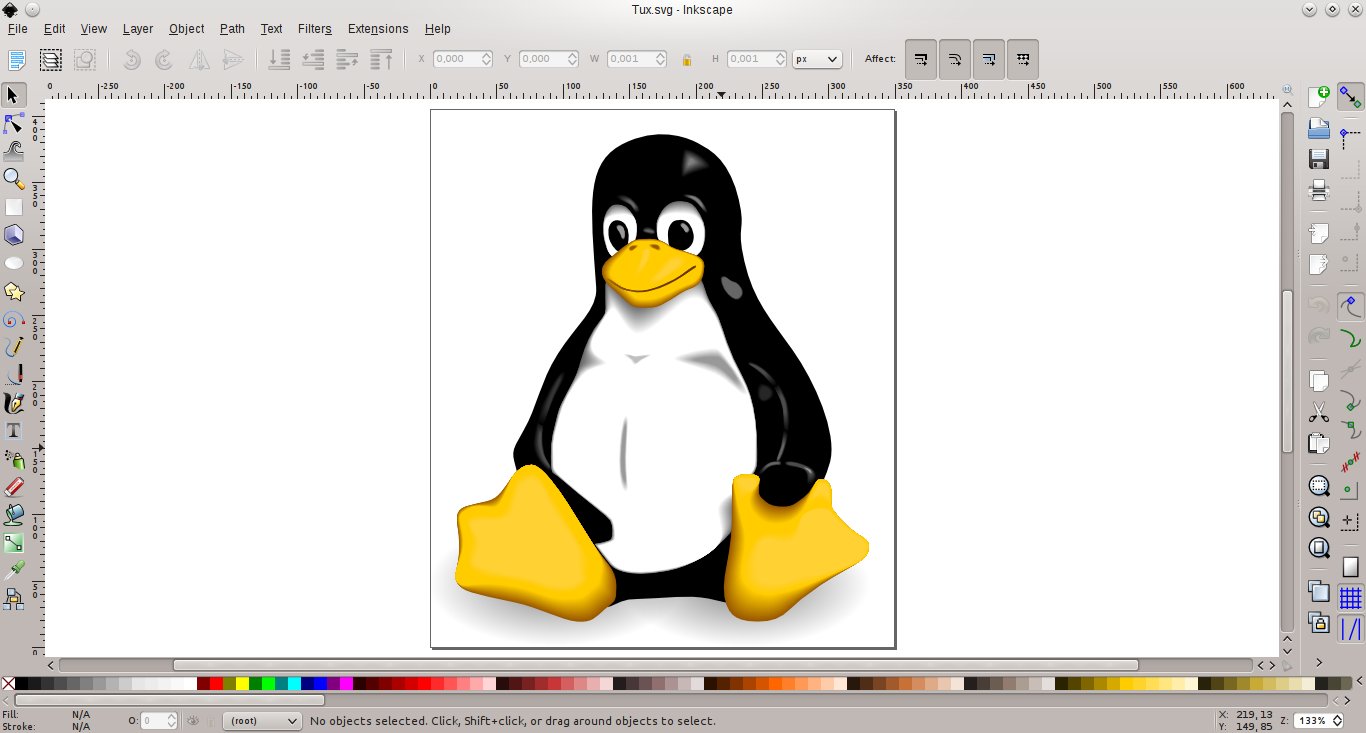Open the Filters menu
This screenshot has height=733, width=1366.
click(x=314, y=29)
